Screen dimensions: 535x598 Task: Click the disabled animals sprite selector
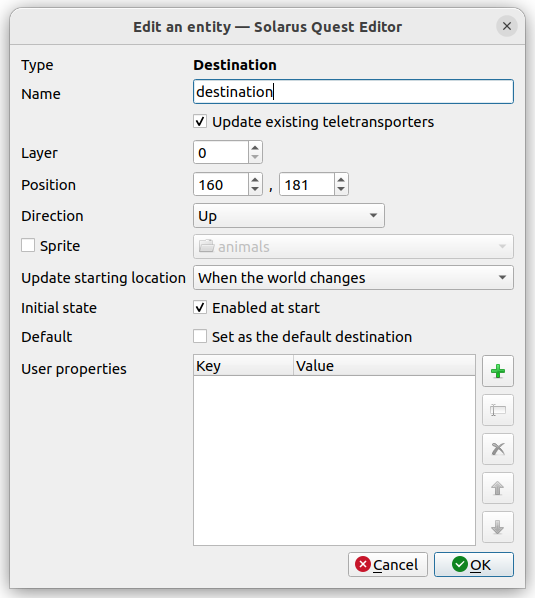[353, 246]
